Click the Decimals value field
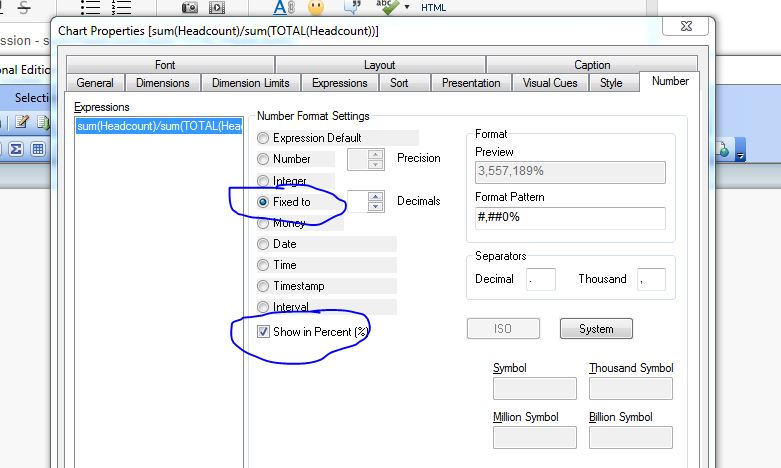The width and height of the screenshot is (781, 468). point(358,202)
